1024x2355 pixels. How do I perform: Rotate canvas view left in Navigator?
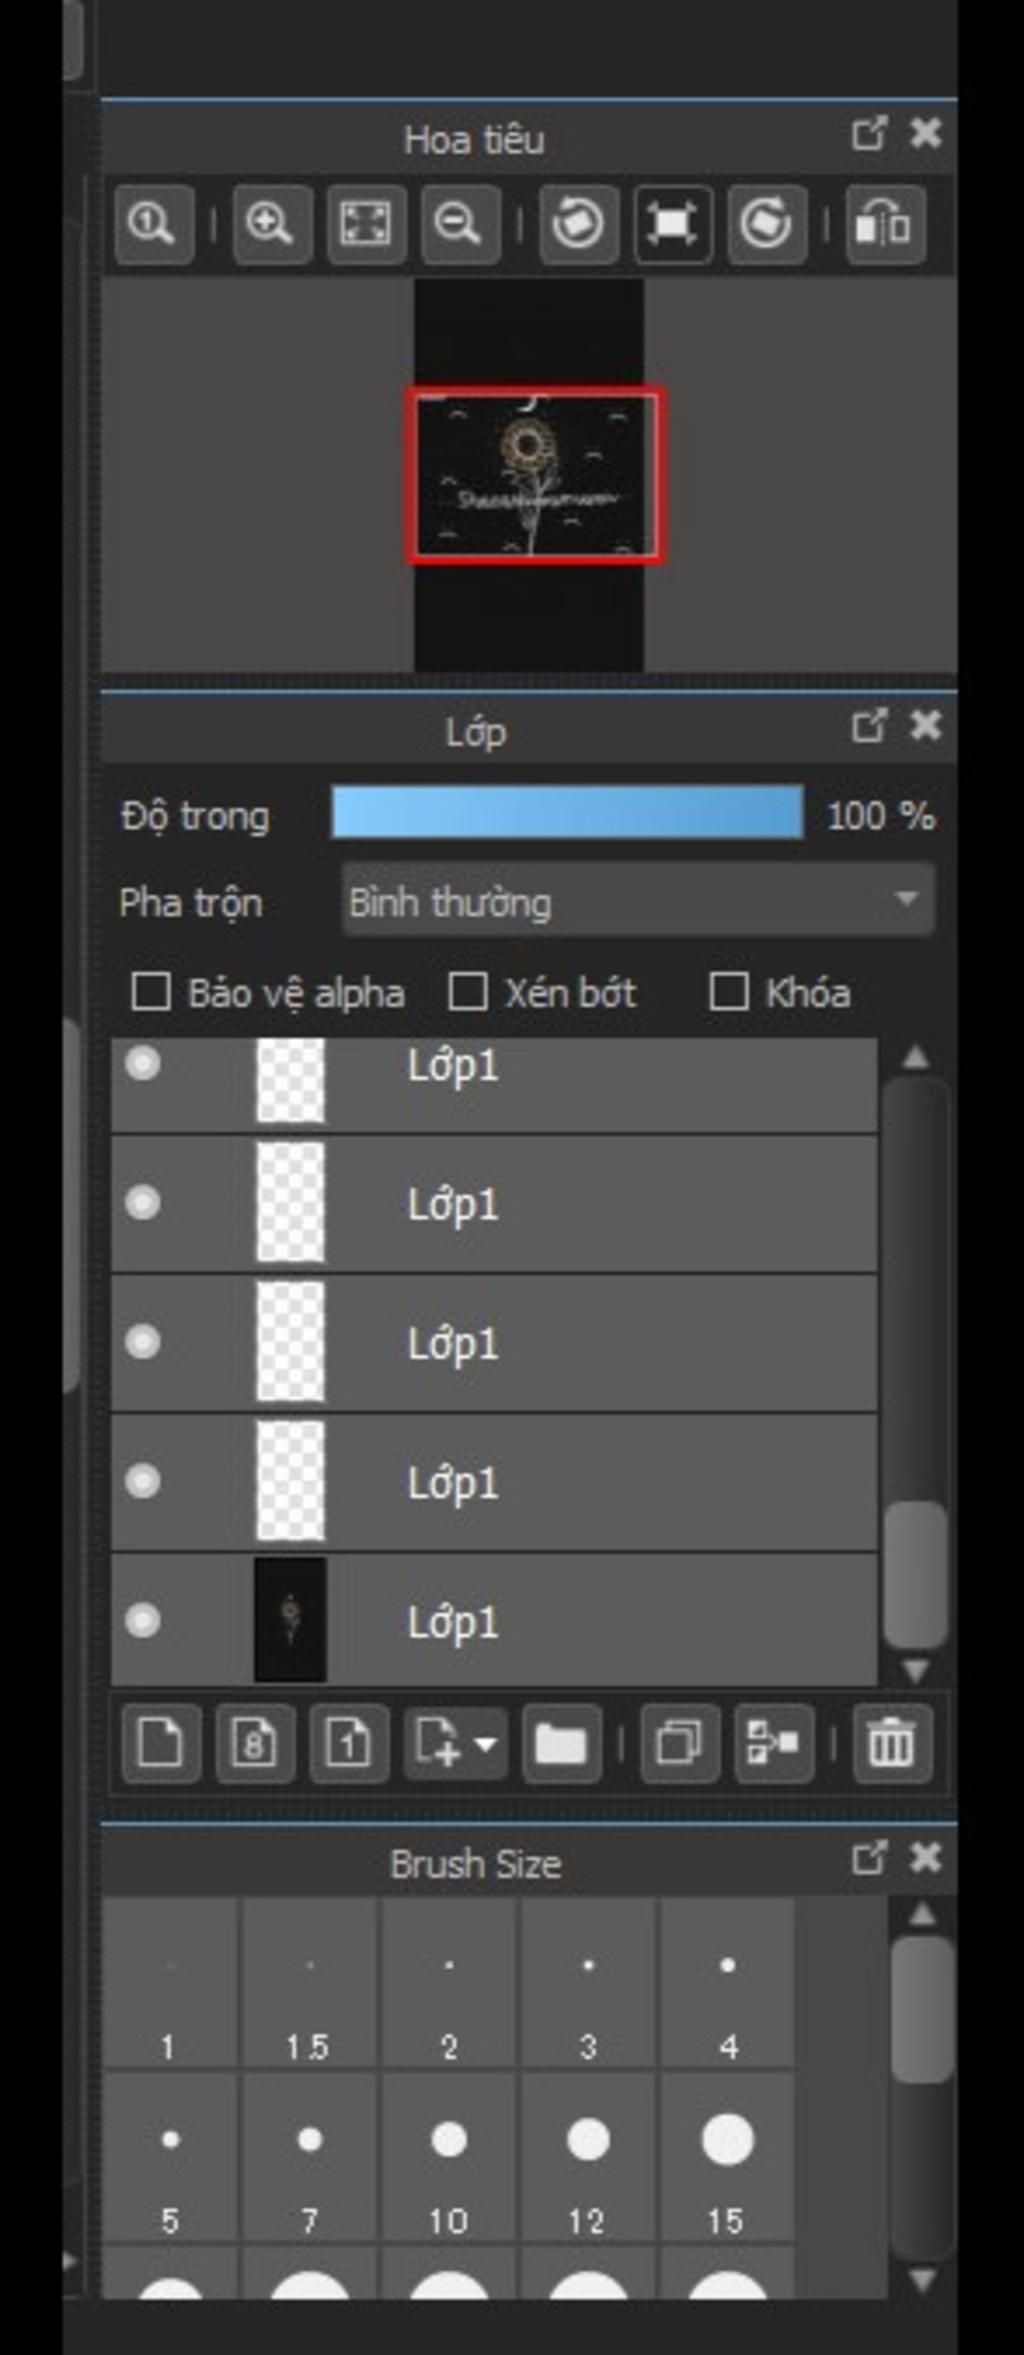point(578,223)
